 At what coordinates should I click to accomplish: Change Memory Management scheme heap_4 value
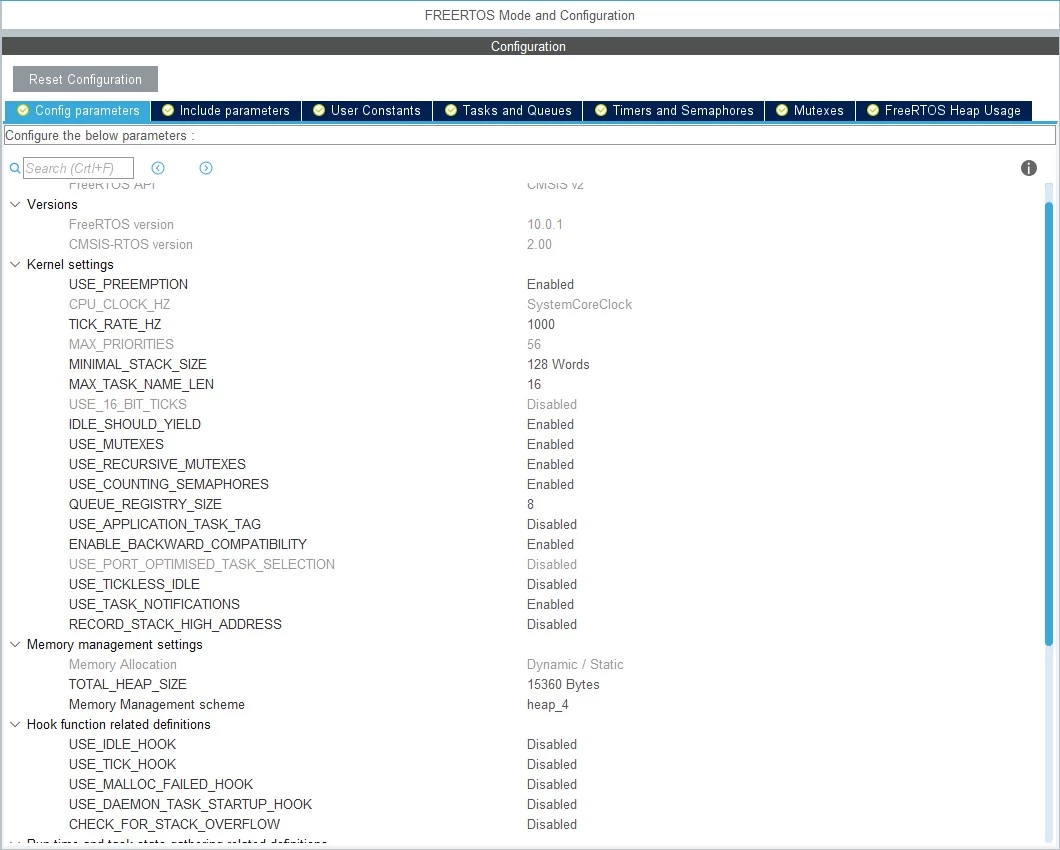click(548, 705)
